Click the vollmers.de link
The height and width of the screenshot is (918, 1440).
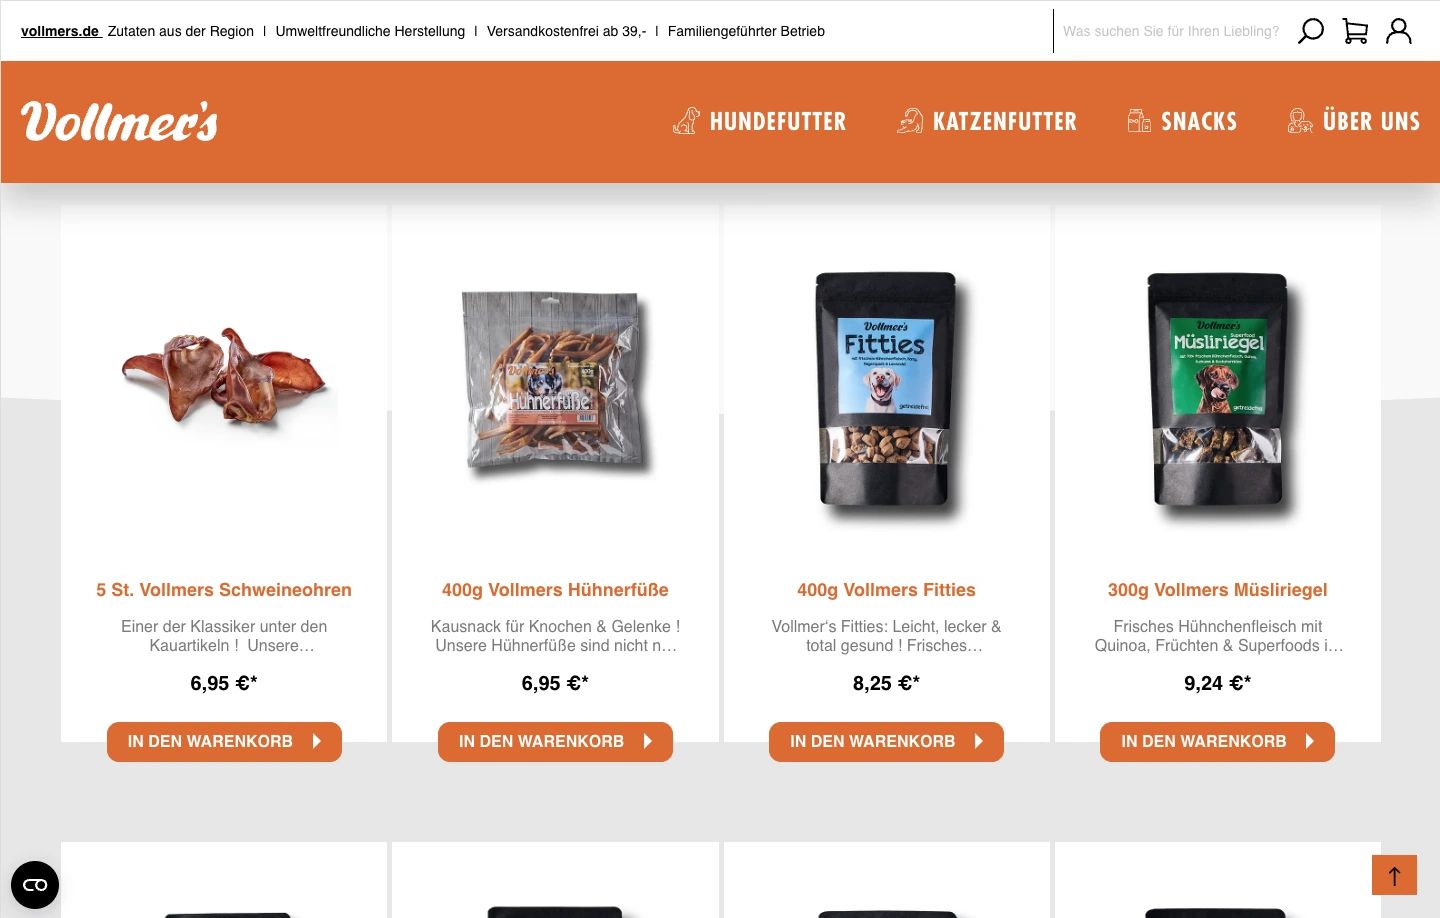click(x=60, y=31)
